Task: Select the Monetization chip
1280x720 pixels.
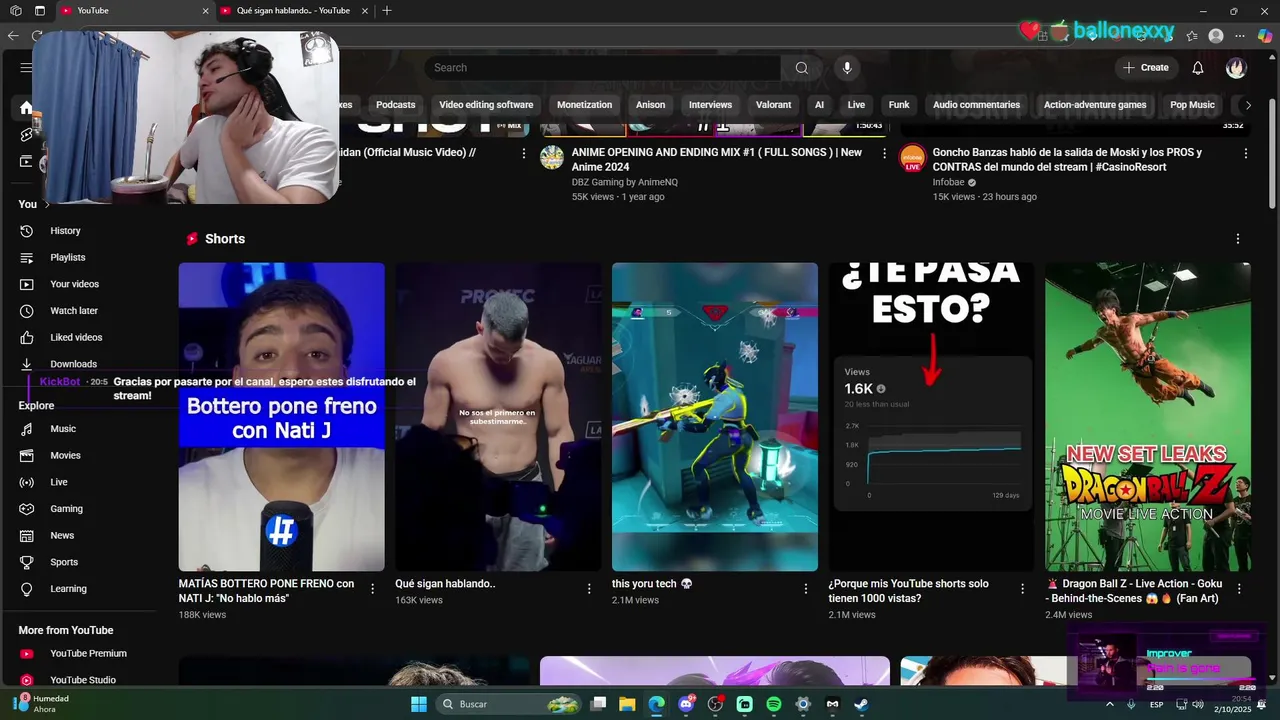Action: click(584, 105)
